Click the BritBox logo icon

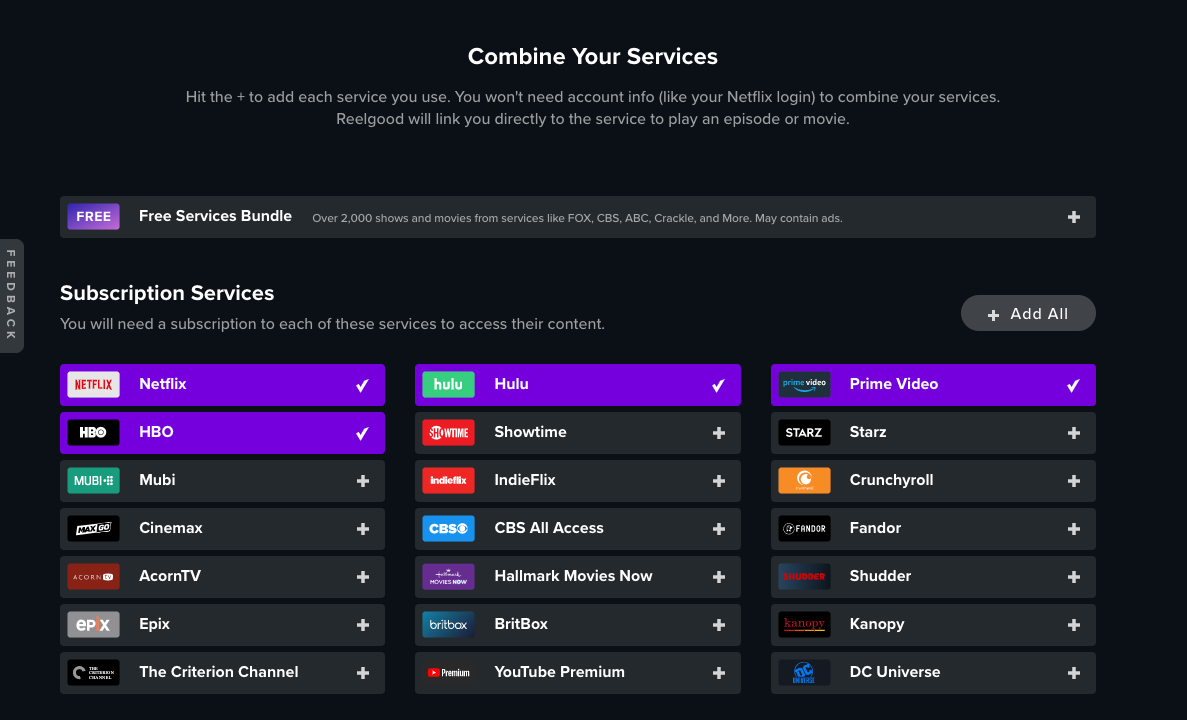click(448, 625)
